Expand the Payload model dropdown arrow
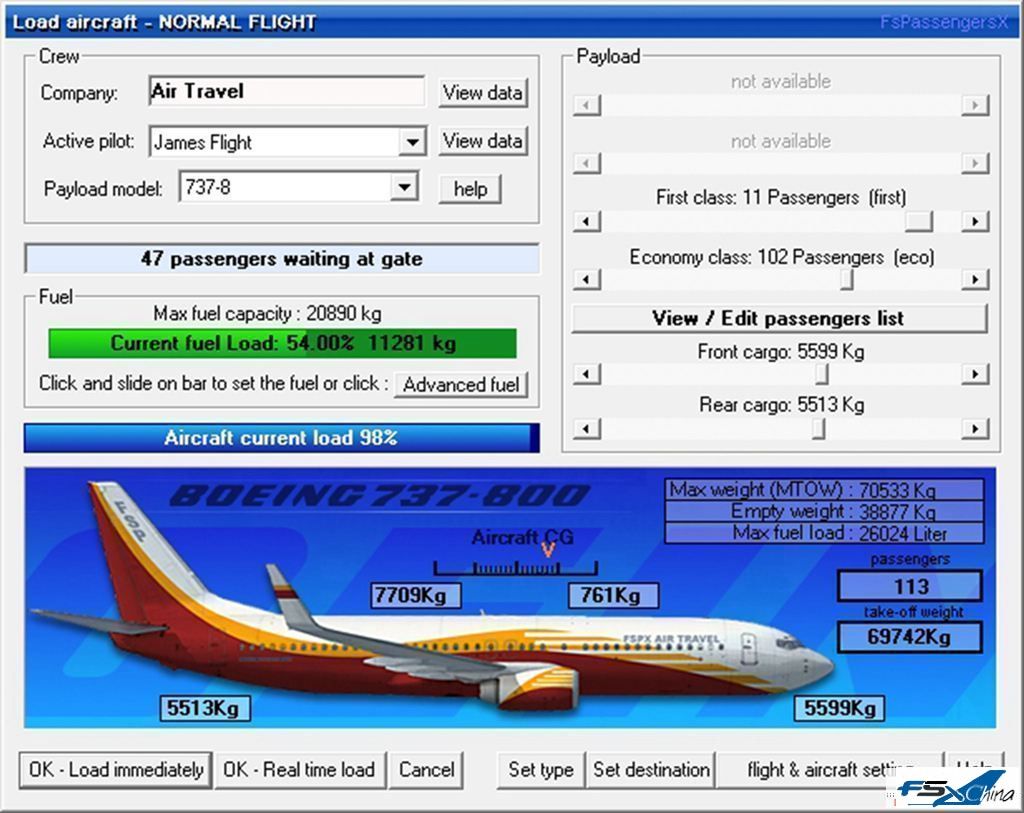The width and height of the screenshot is (1024, 813). (404, 188)
